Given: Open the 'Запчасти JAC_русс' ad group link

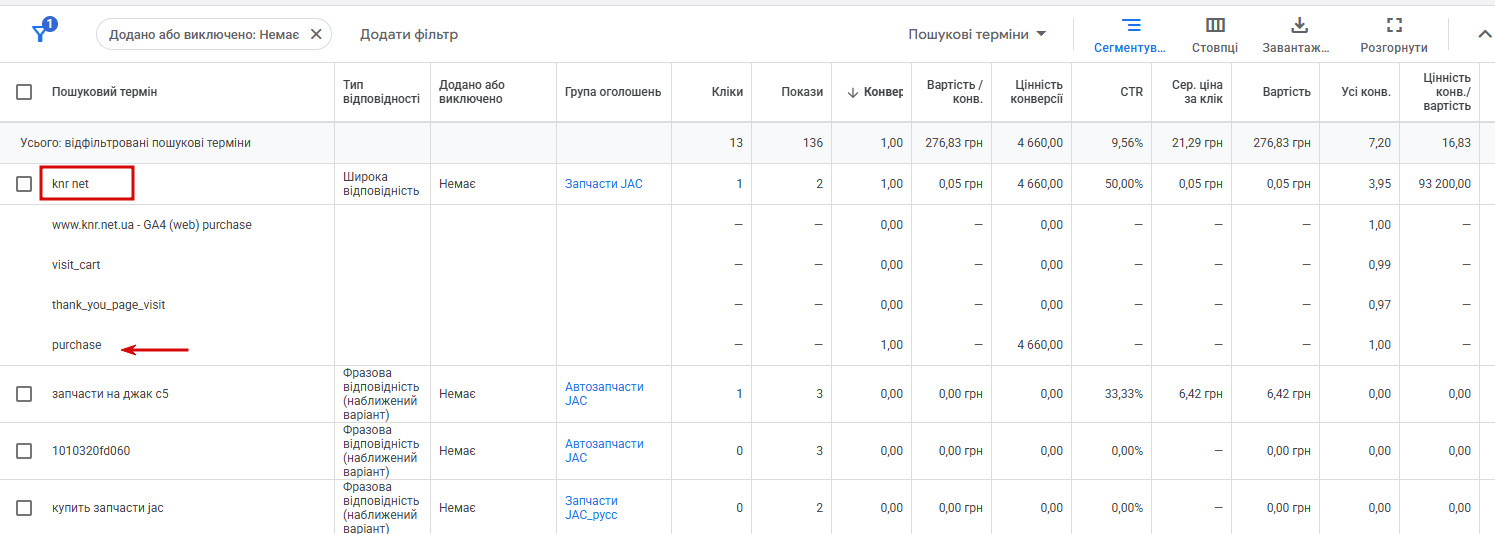Looking at the screenshot, I should point(591,508).
